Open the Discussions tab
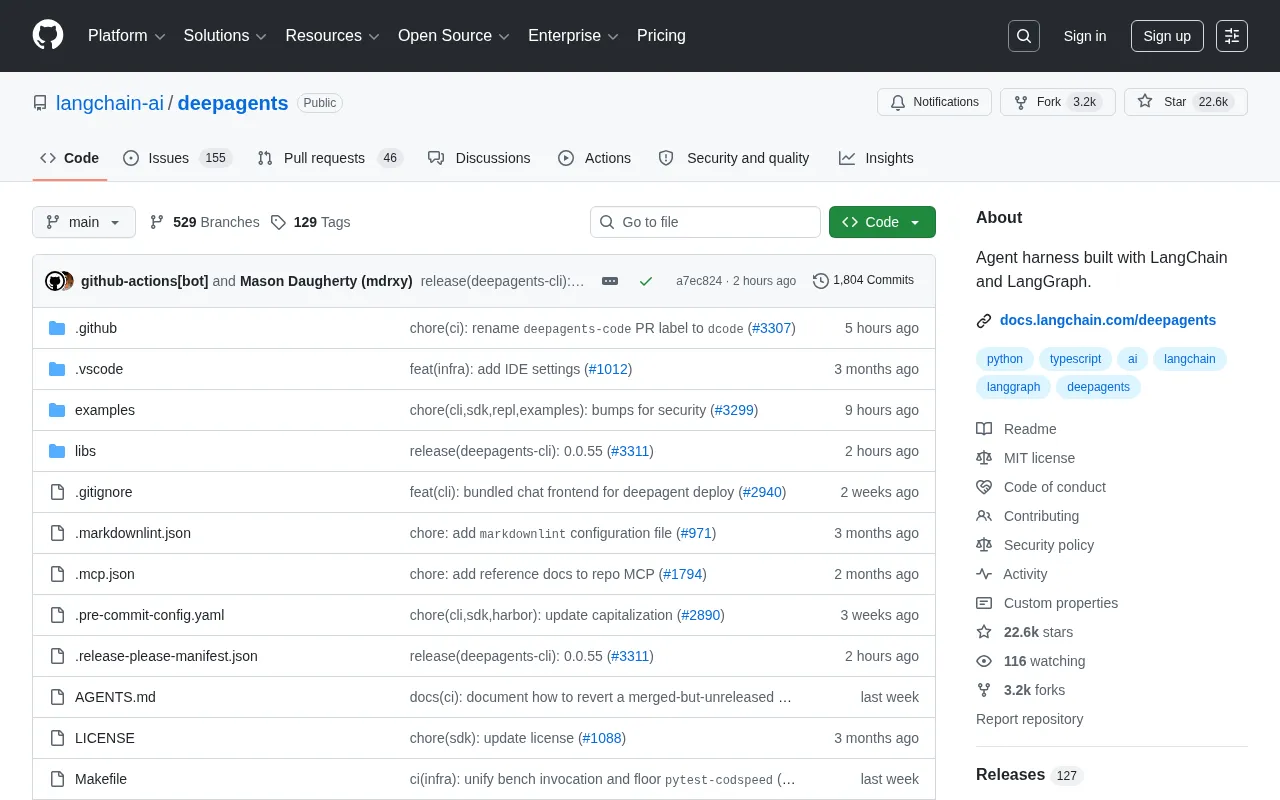Screen dimensions: 1280x800 479,158
